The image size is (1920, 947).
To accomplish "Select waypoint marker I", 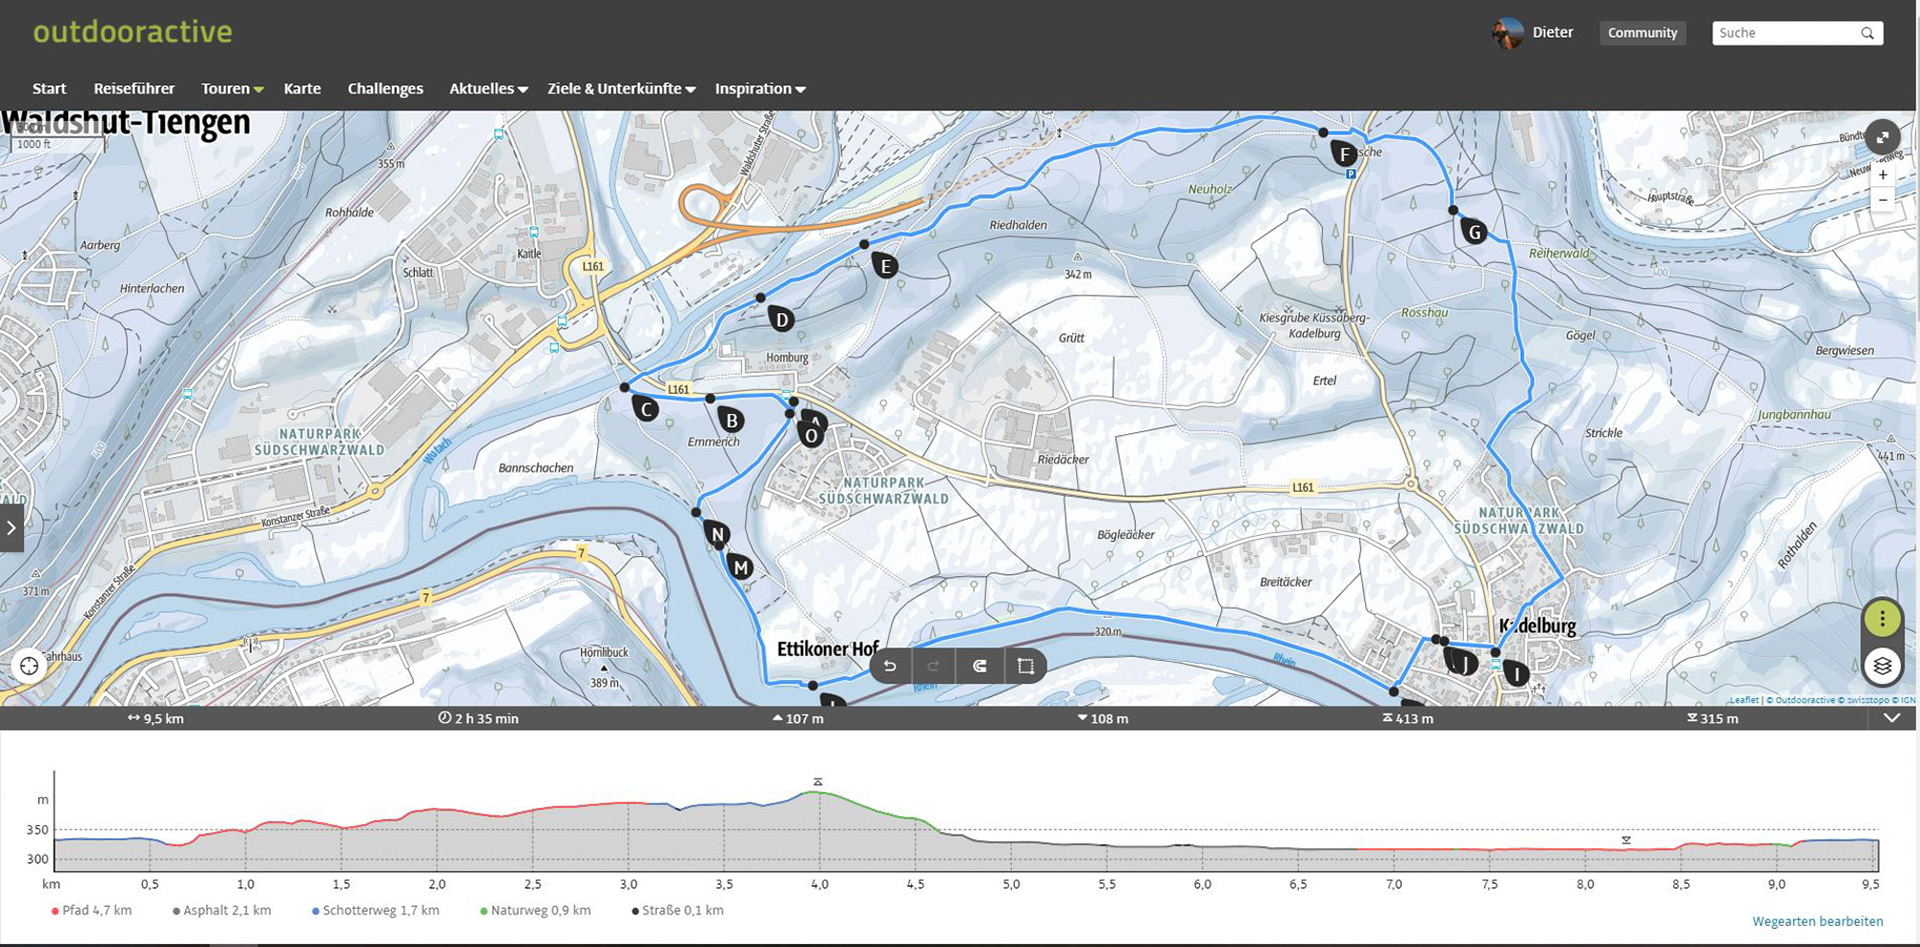I will (x=1516, y=674).
